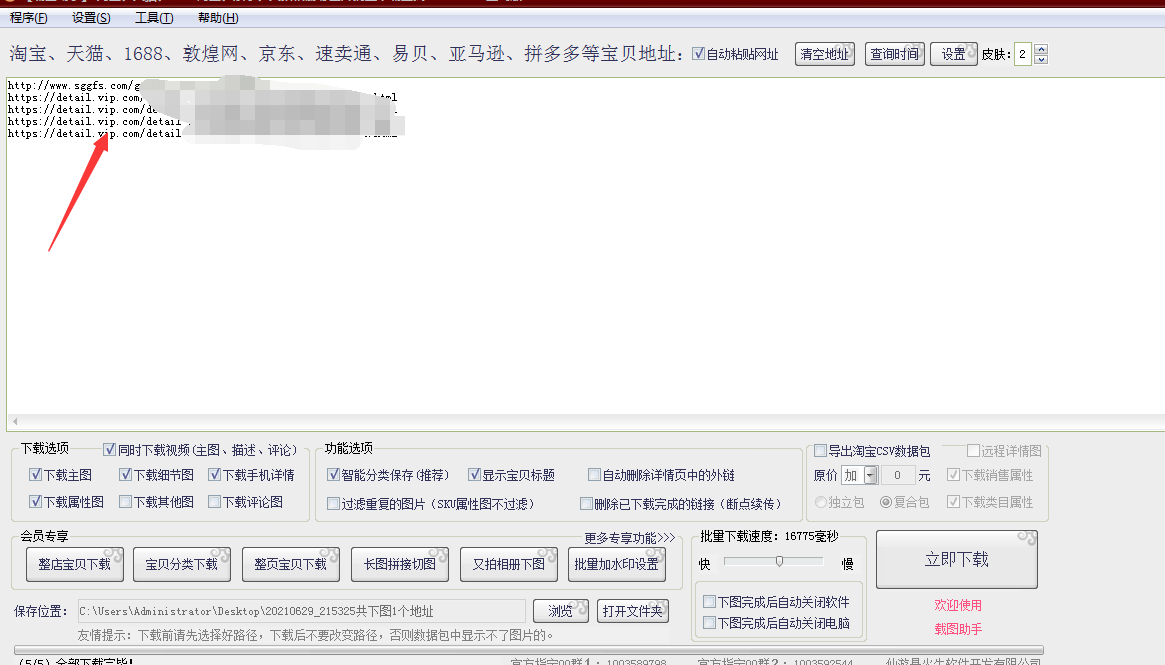The image size is (1165, 665).
Task: Click the 浏览 button to browse save path
Action: click(x=560, y=611)
